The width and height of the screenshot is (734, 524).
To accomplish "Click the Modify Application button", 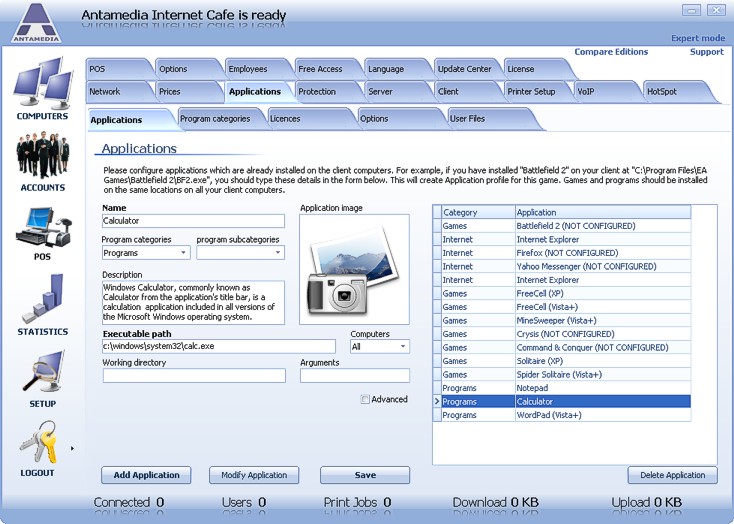I will click(x=254, y=475).
